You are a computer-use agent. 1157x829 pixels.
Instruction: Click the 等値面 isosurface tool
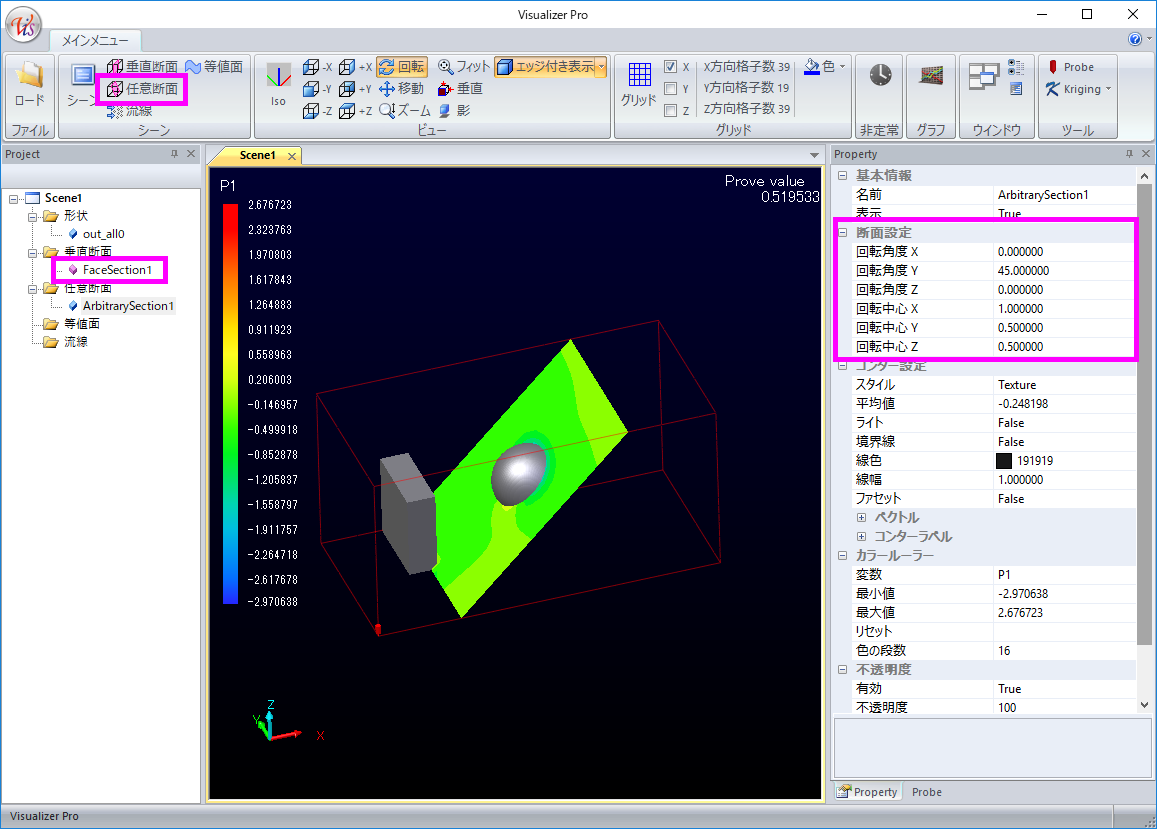tap(213, 67)
